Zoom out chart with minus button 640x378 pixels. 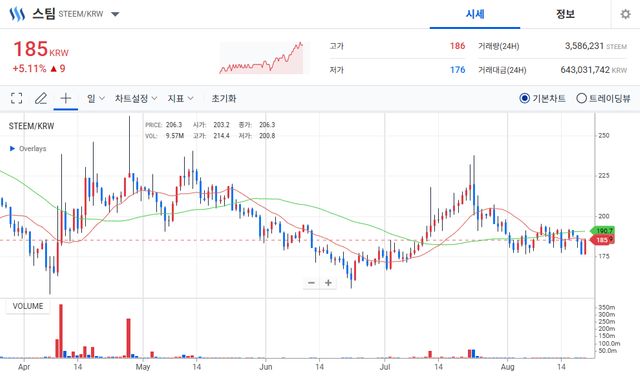click(311, 283)
